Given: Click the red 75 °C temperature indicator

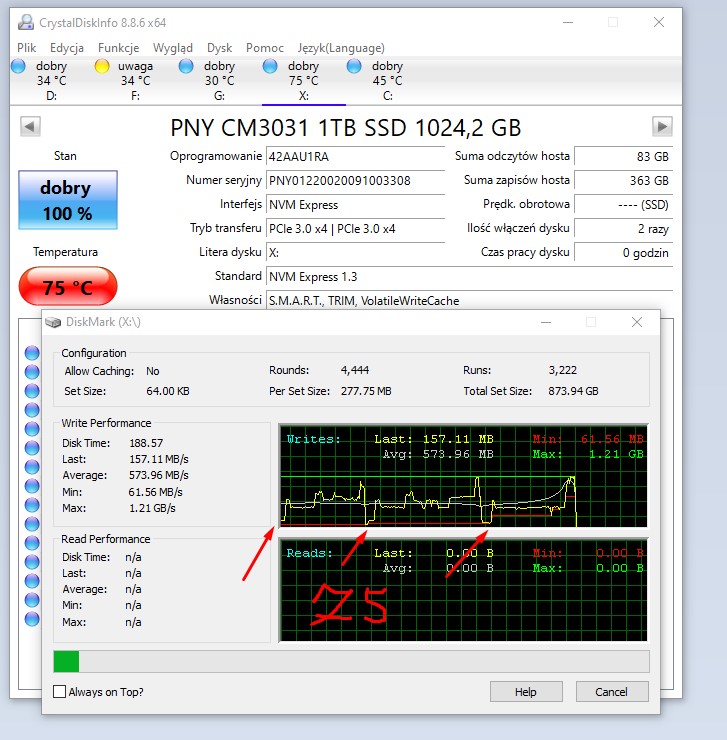Looking at the screenshot, I should coord(68,286).
